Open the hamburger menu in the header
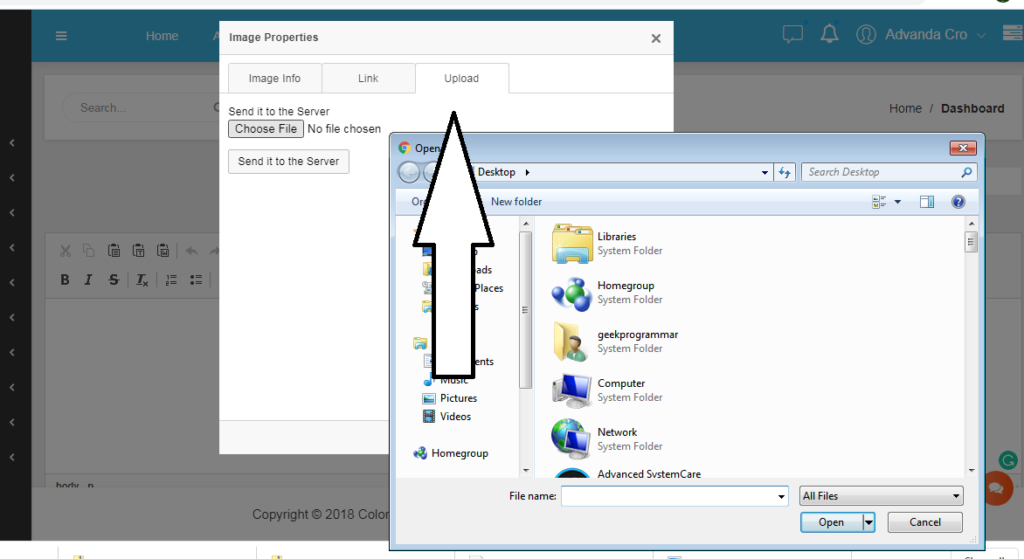Screen dimensions: 1024x559 61,36
